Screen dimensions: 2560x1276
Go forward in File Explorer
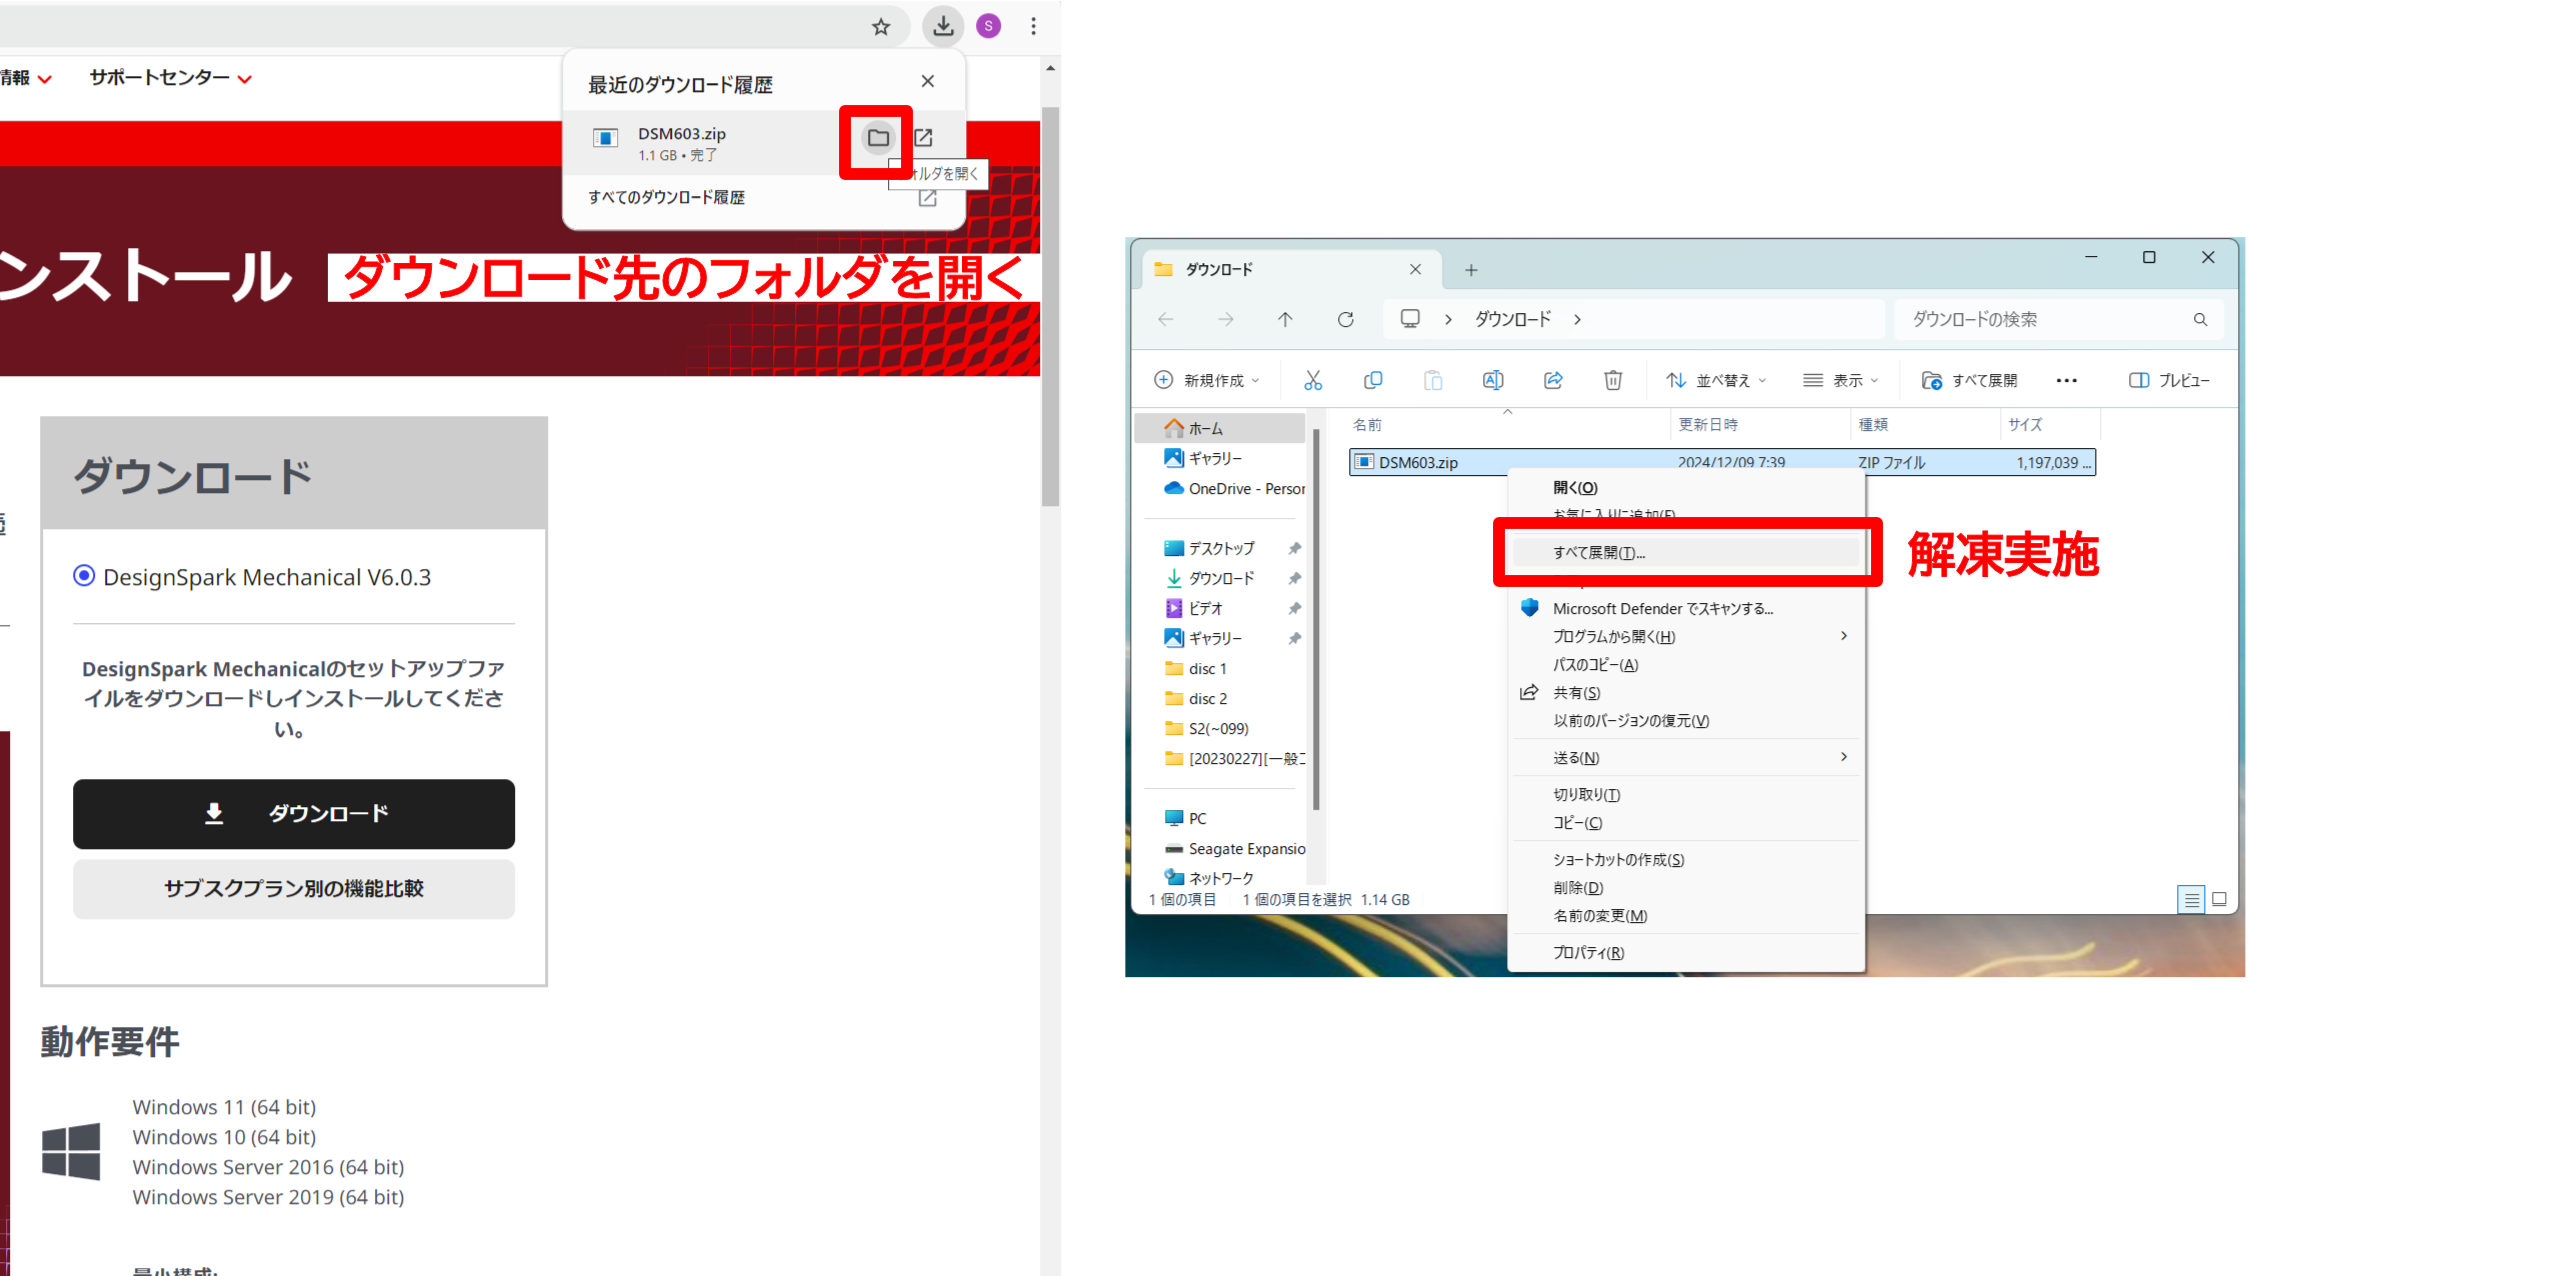coord(1225,319)
